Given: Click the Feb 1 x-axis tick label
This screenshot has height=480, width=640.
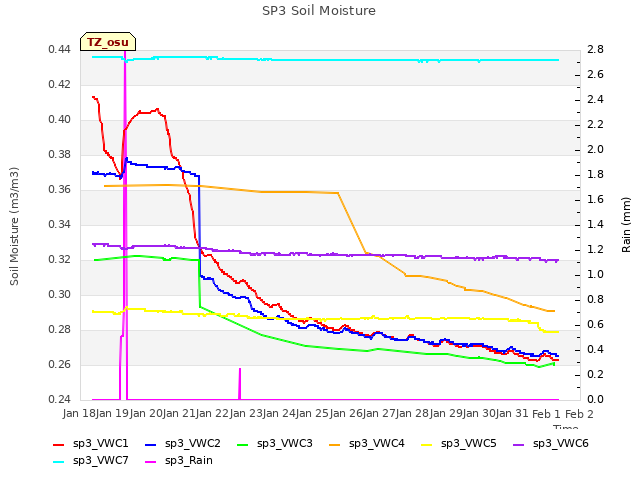Looking at the screenshot, I should tap(546, 413).
